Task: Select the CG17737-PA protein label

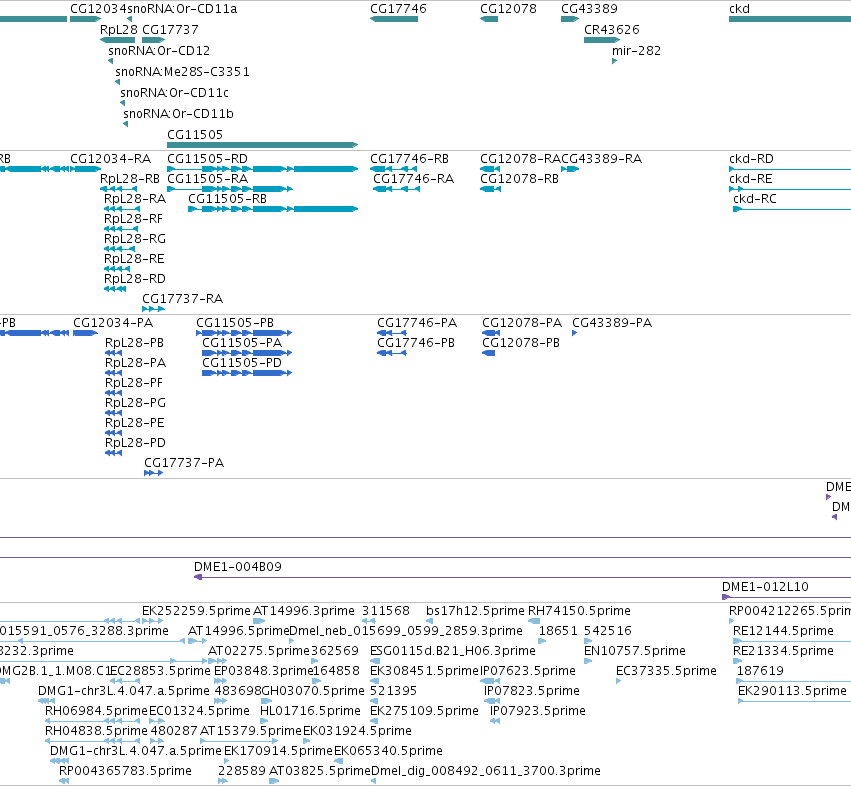Action: pos(184,462)
